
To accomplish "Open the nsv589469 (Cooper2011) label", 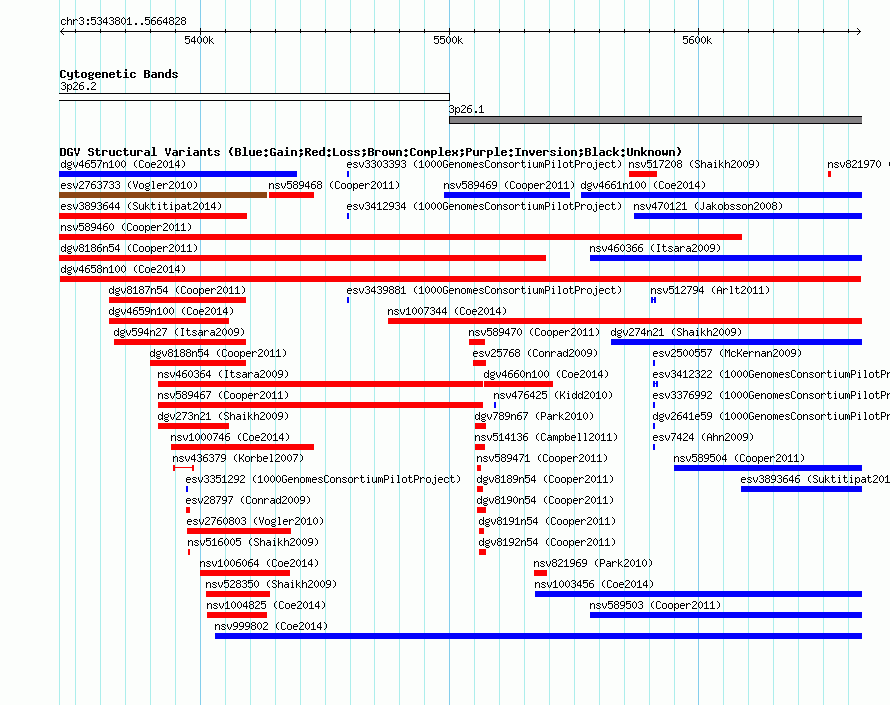I will (509, 186).
